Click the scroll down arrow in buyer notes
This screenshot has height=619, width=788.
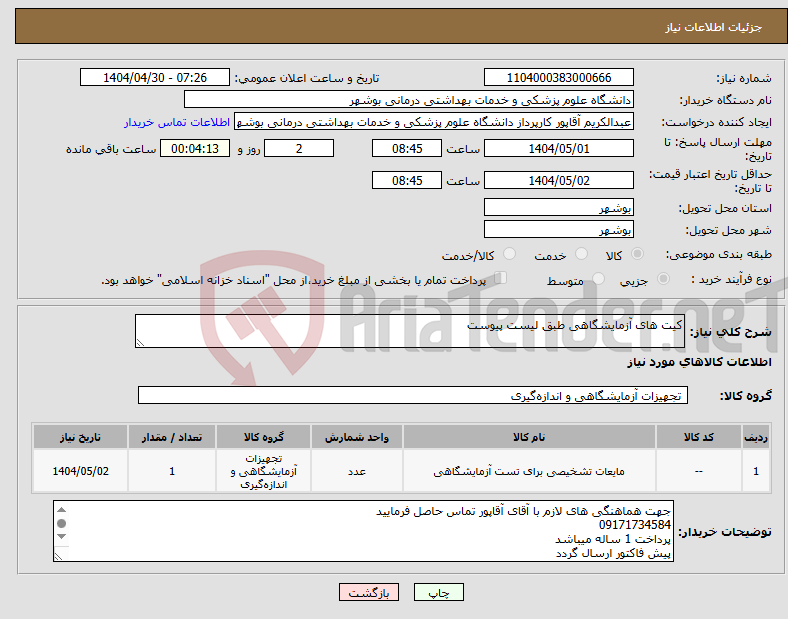62,537
